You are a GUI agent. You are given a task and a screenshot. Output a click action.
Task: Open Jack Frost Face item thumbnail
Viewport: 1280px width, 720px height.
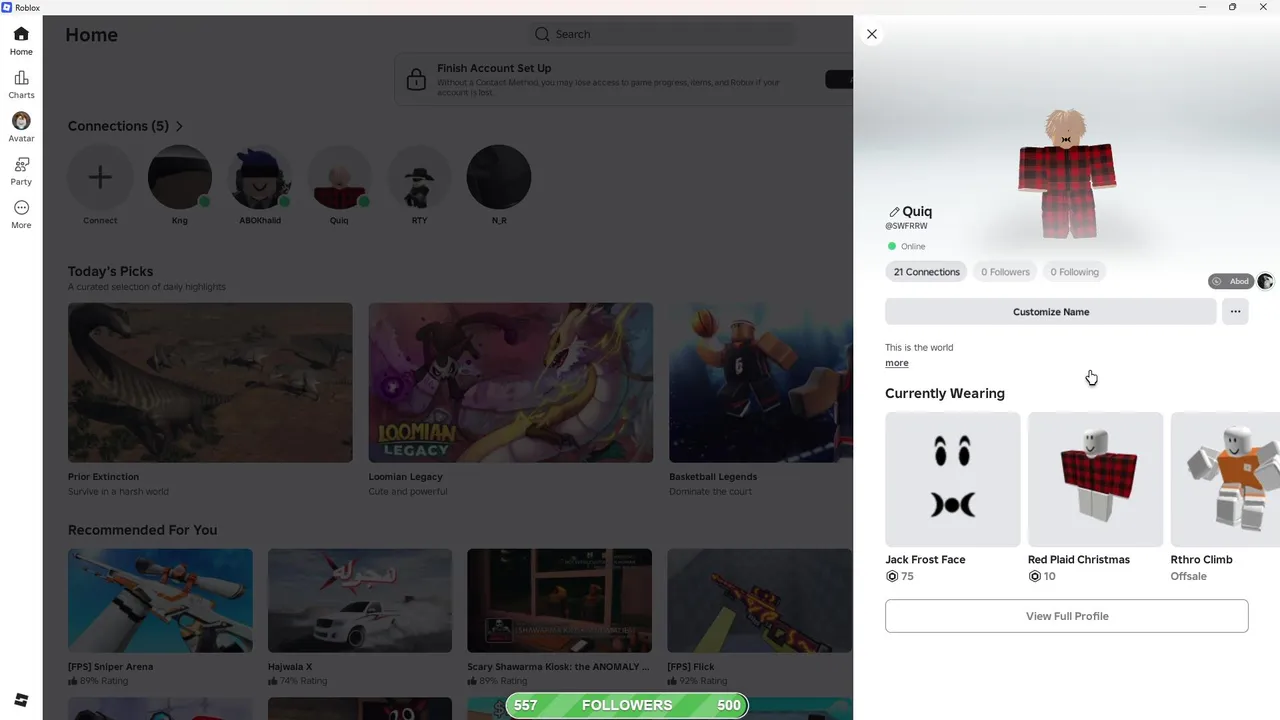click(x=953, y=479)
